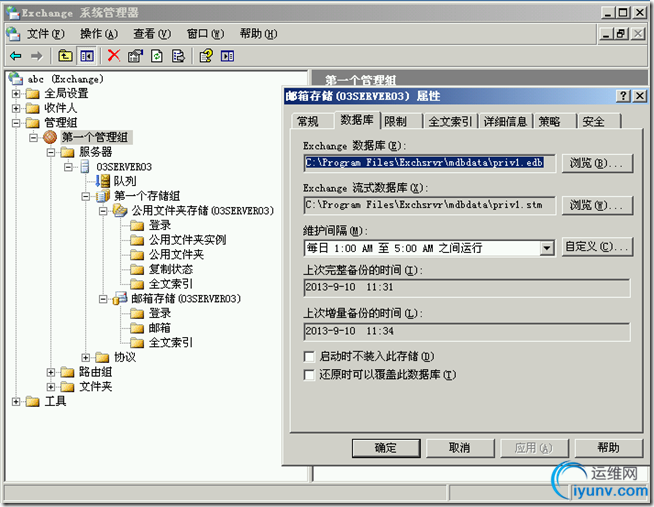Select 文件夹 tree item

tap(96, 387)
